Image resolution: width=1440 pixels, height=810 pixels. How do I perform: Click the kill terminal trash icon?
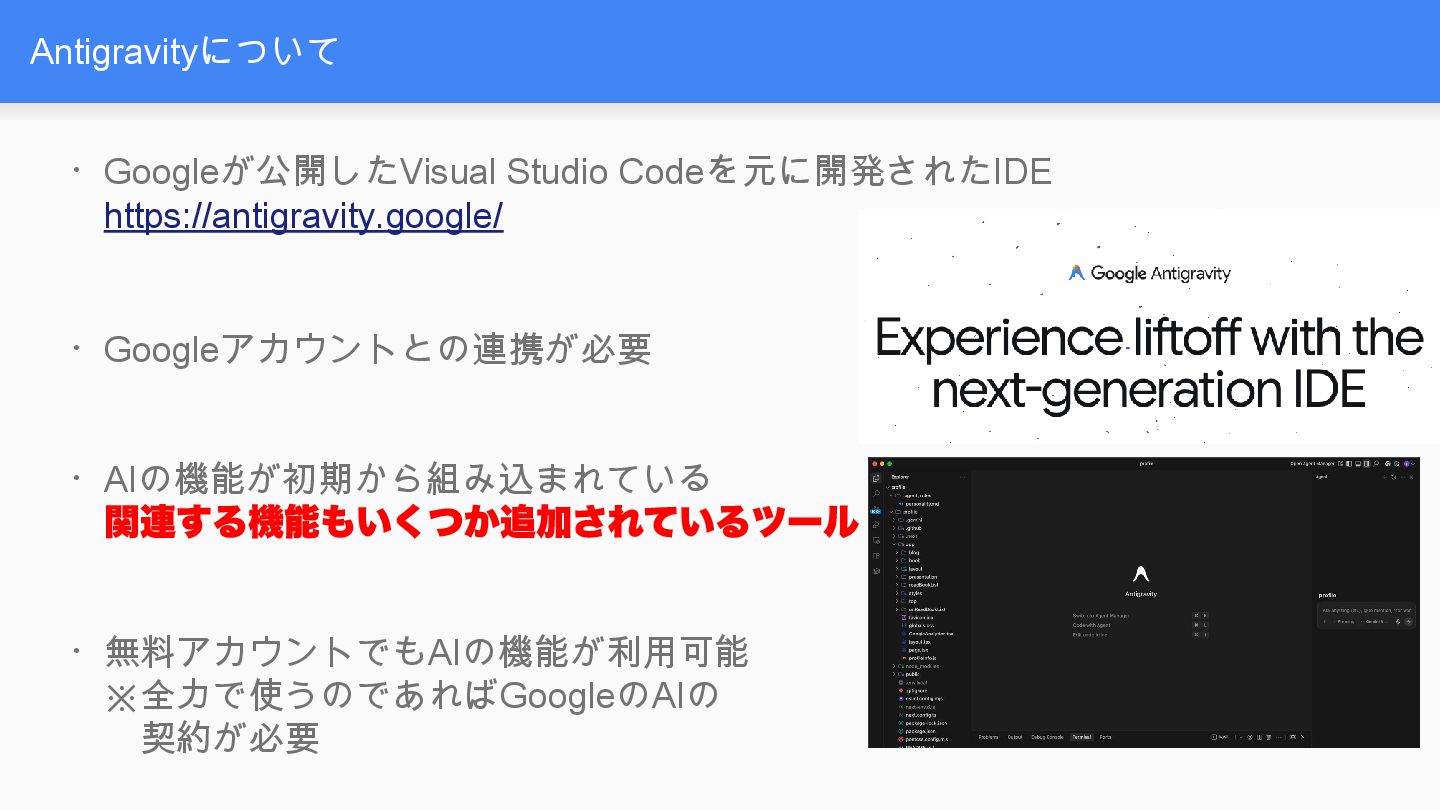[1269, 737]
